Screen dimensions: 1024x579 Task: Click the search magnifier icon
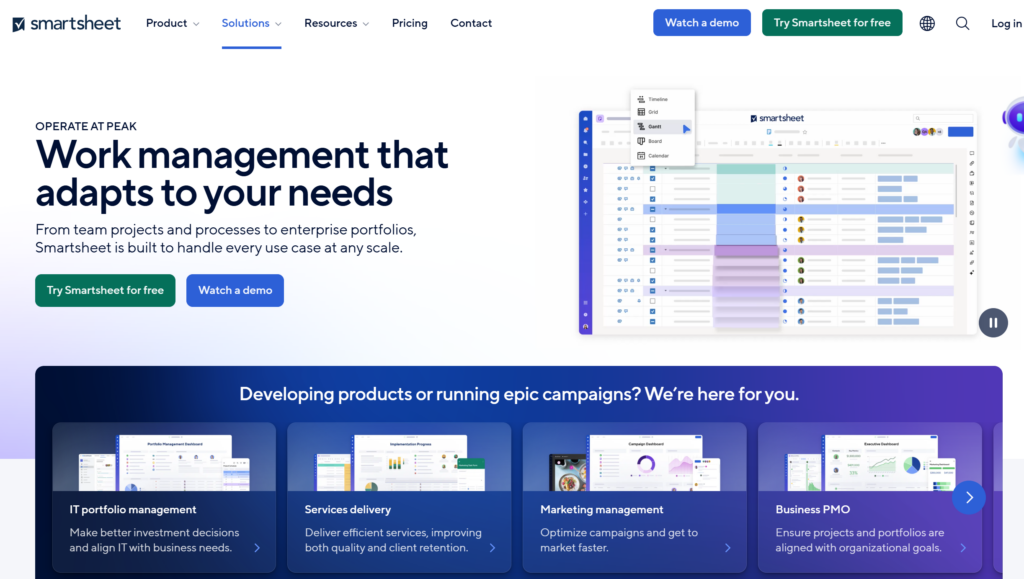[962, 23]
